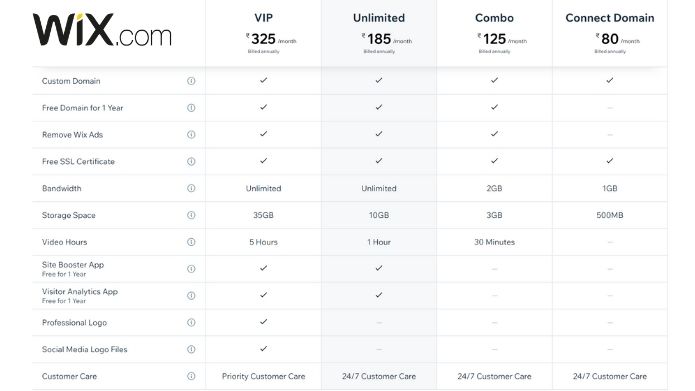This screenshot has height=391, width=695.
Task: Click VIP checkmark for Professional Logo
Action: coord(263,321)
